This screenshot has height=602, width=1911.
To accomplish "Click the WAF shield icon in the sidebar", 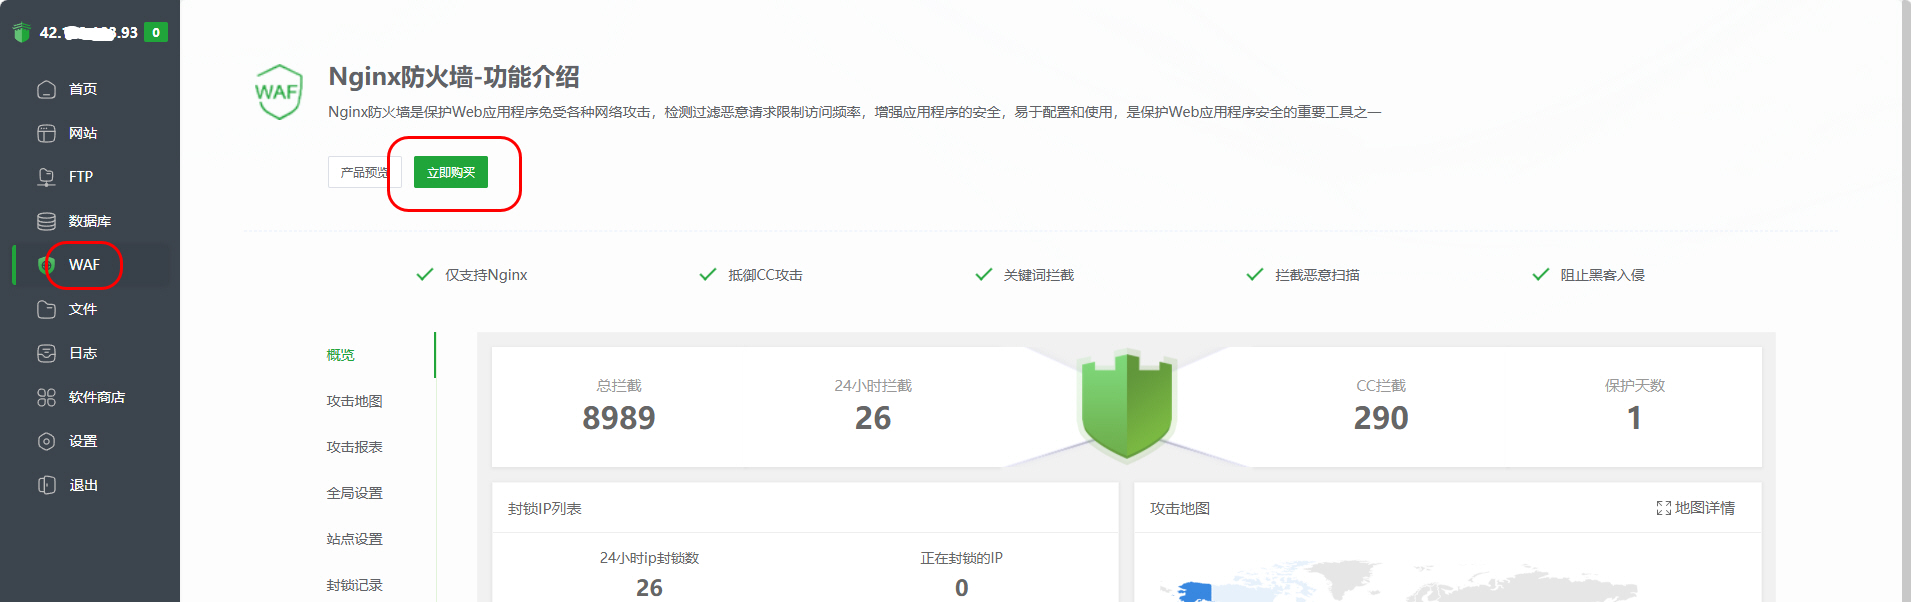I will [x=46, y=265].
